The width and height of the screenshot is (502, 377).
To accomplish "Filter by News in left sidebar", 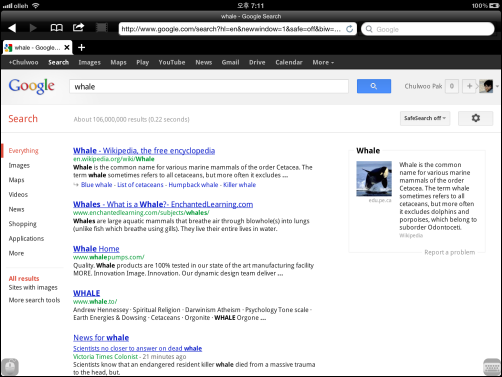I will (16, 209).
